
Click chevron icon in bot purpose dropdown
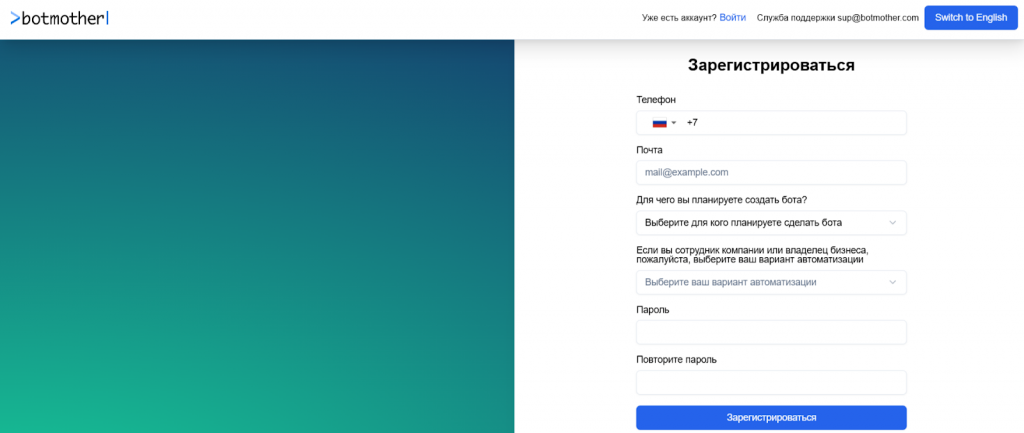click(x=892, y=223)
